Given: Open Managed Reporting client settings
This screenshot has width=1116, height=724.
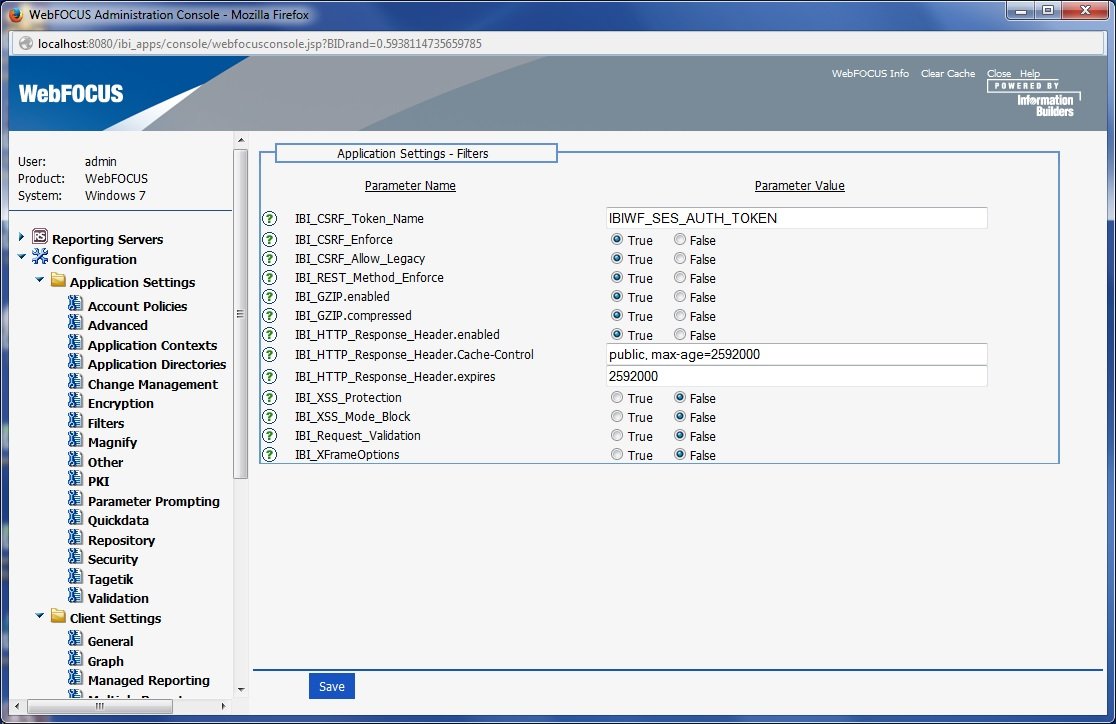Looking at the screenshot, I should (x=149, y=681).
